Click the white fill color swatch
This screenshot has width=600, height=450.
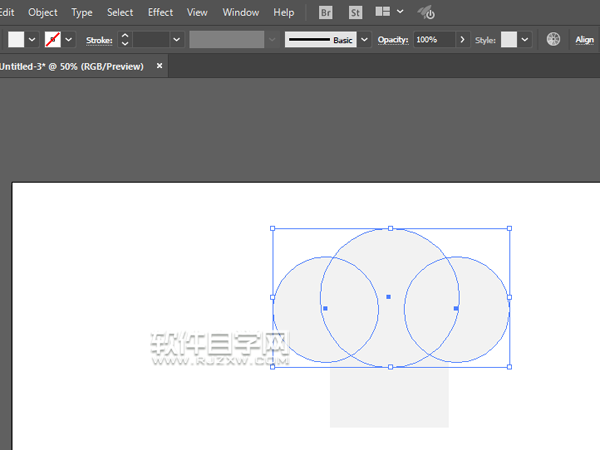(16, 40)
